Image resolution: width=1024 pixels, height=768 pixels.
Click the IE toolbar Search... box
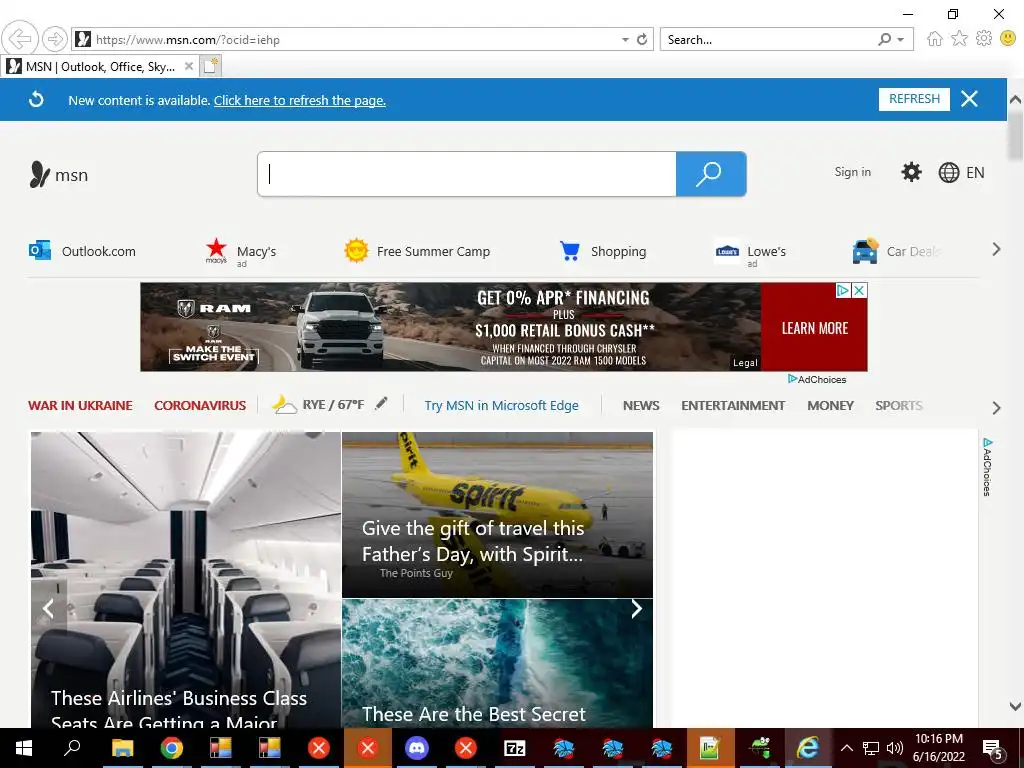pyautogui.click(x=768, y=40)
